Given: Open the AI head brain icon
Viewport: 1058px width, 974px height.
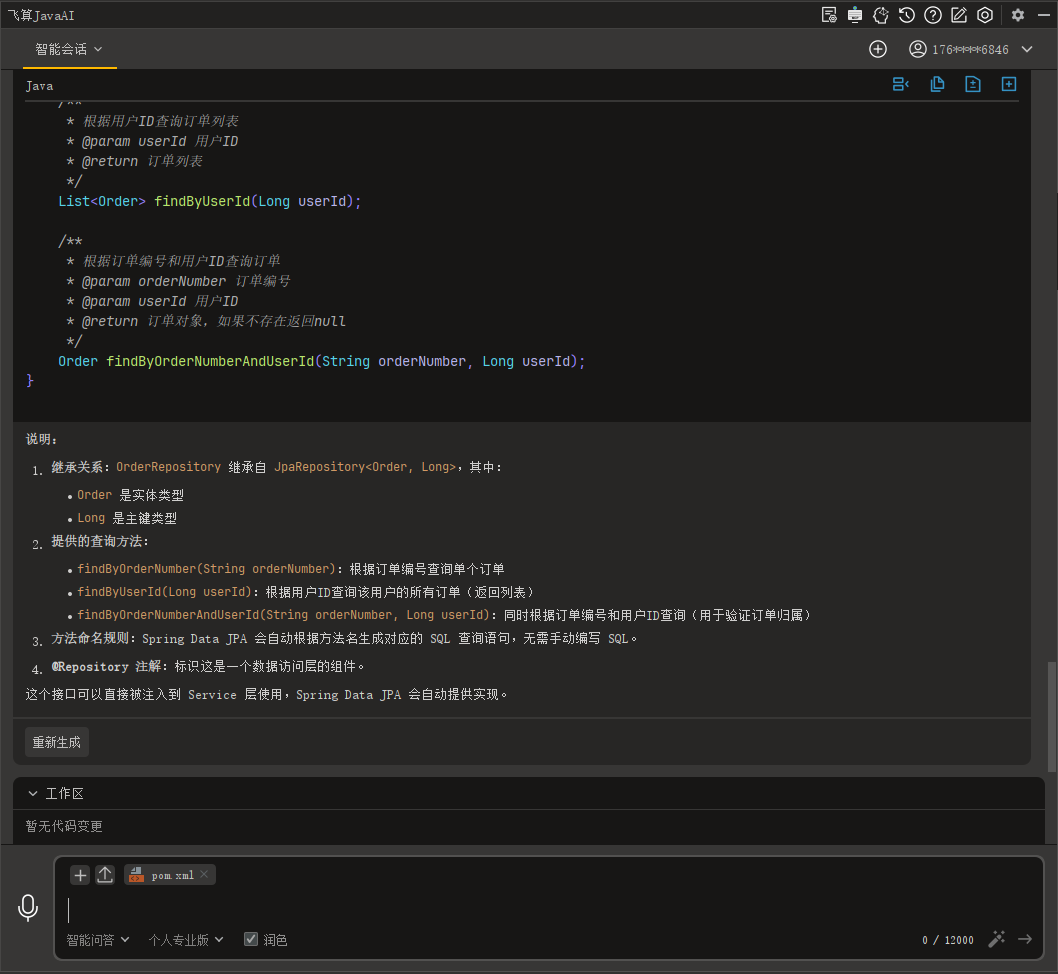Looking at the screenshot, I should [881, 15].
